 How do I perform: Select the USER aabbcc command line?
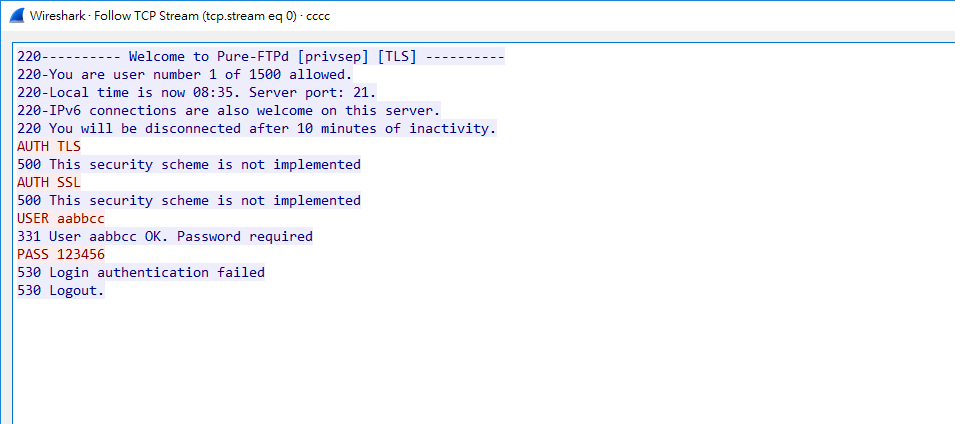61,218
